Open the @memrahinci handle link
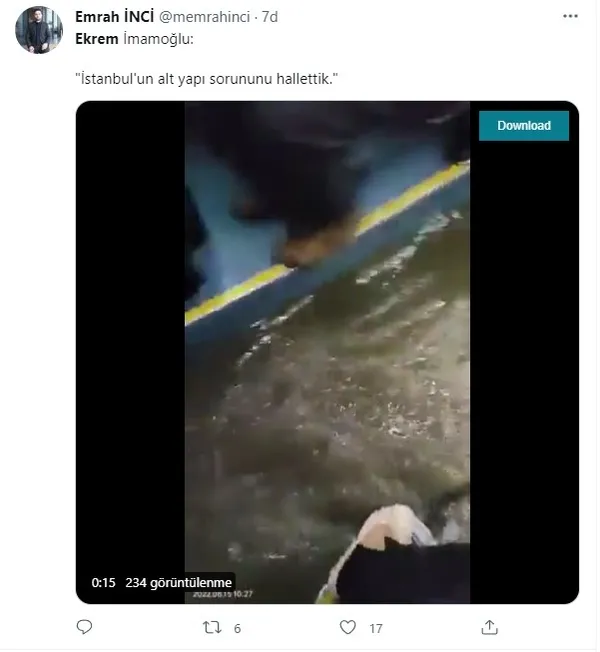 tap(205, 17)
